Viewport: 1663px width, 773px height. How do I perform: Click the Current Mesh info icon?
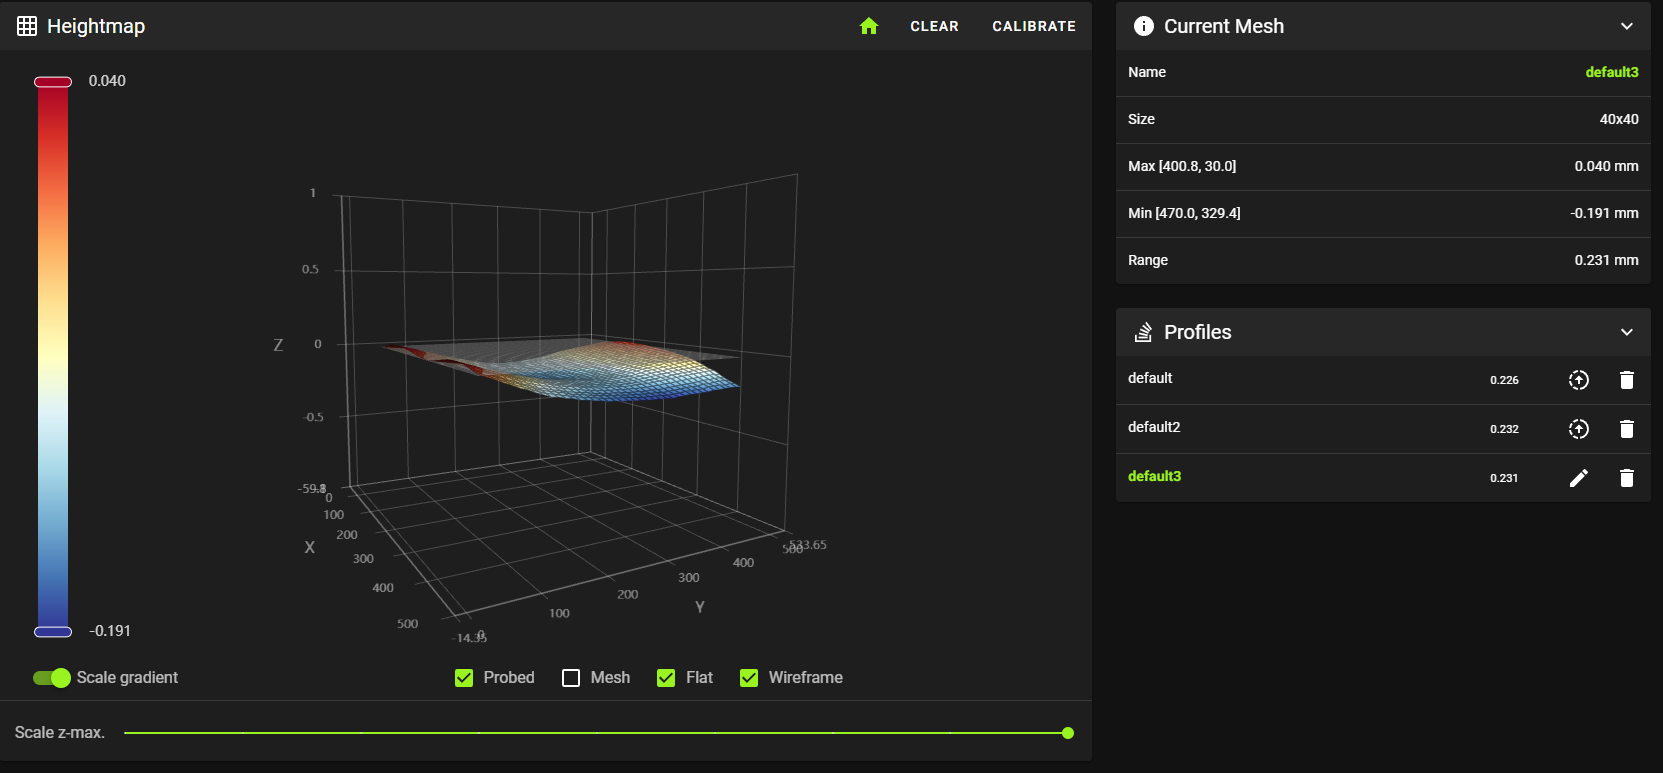pos(1144,26)
